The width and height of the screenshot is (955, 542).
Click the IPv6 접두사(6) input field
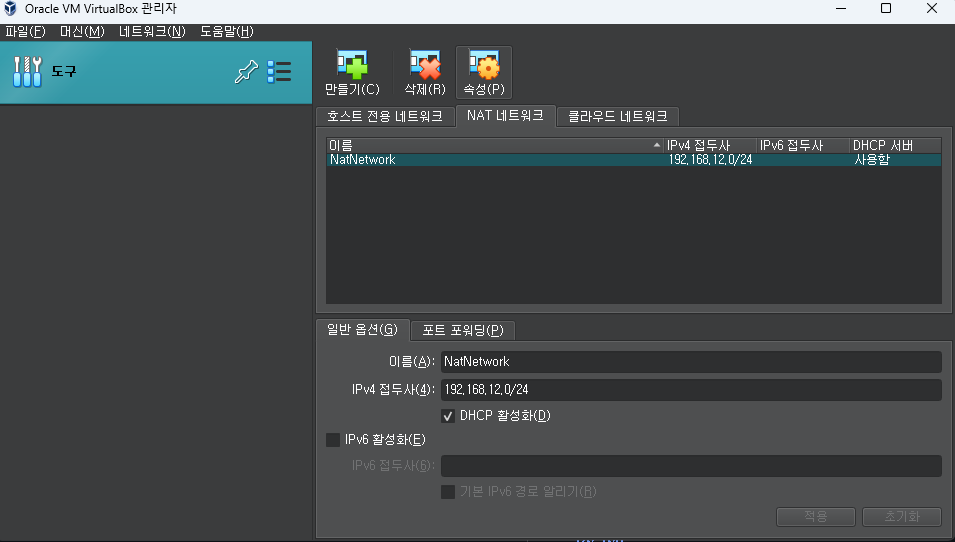[691, 466]
